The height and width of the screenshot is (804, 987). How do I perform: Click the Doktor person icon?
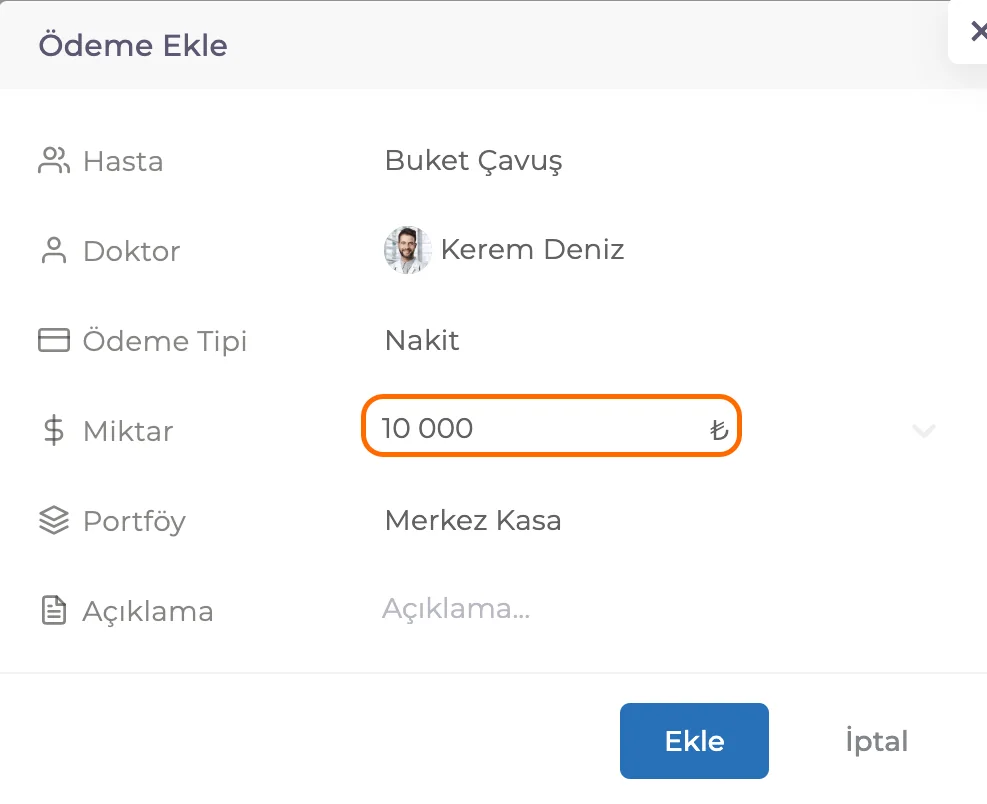point(54,251)
